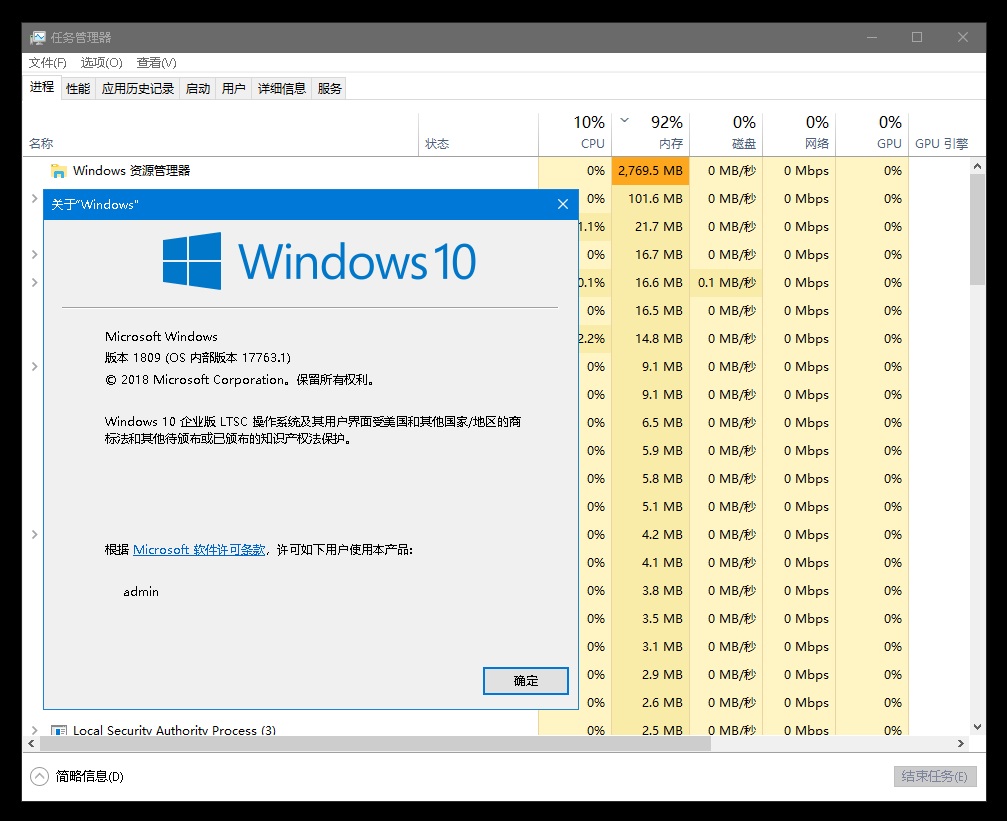Select the 2,769.5 MB memory cell
Viewport: 1007px width, 821px height.
650,171
